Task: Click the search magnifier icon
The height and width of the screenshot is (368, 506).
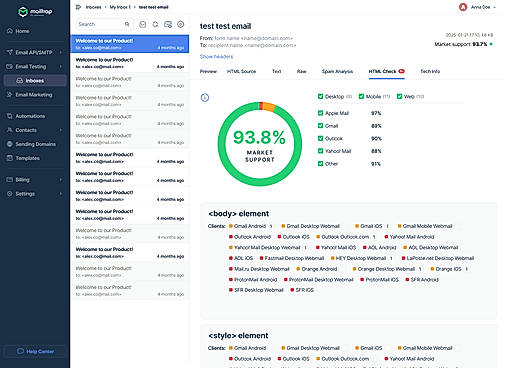Action: [127, 24]
